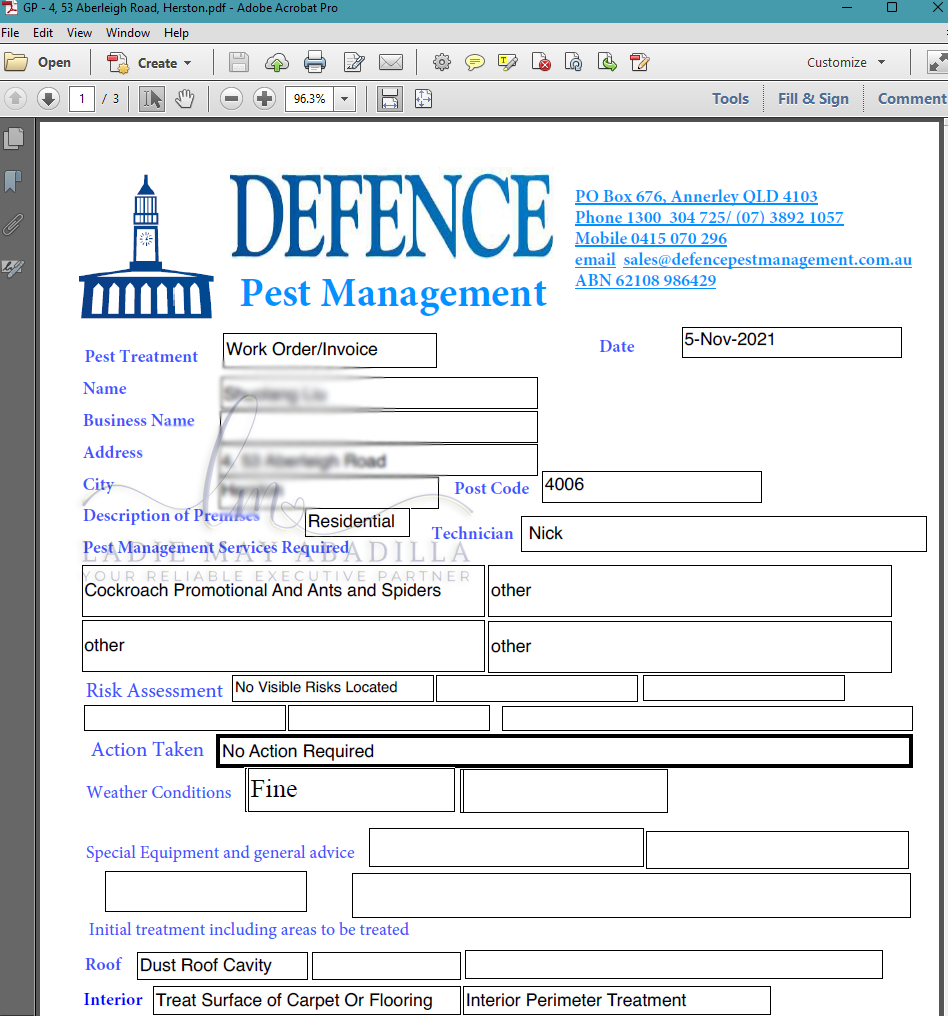This screenshot has width=948, height=1016.
Task: Click the Save file icon
Action: (x=238, y=62)
